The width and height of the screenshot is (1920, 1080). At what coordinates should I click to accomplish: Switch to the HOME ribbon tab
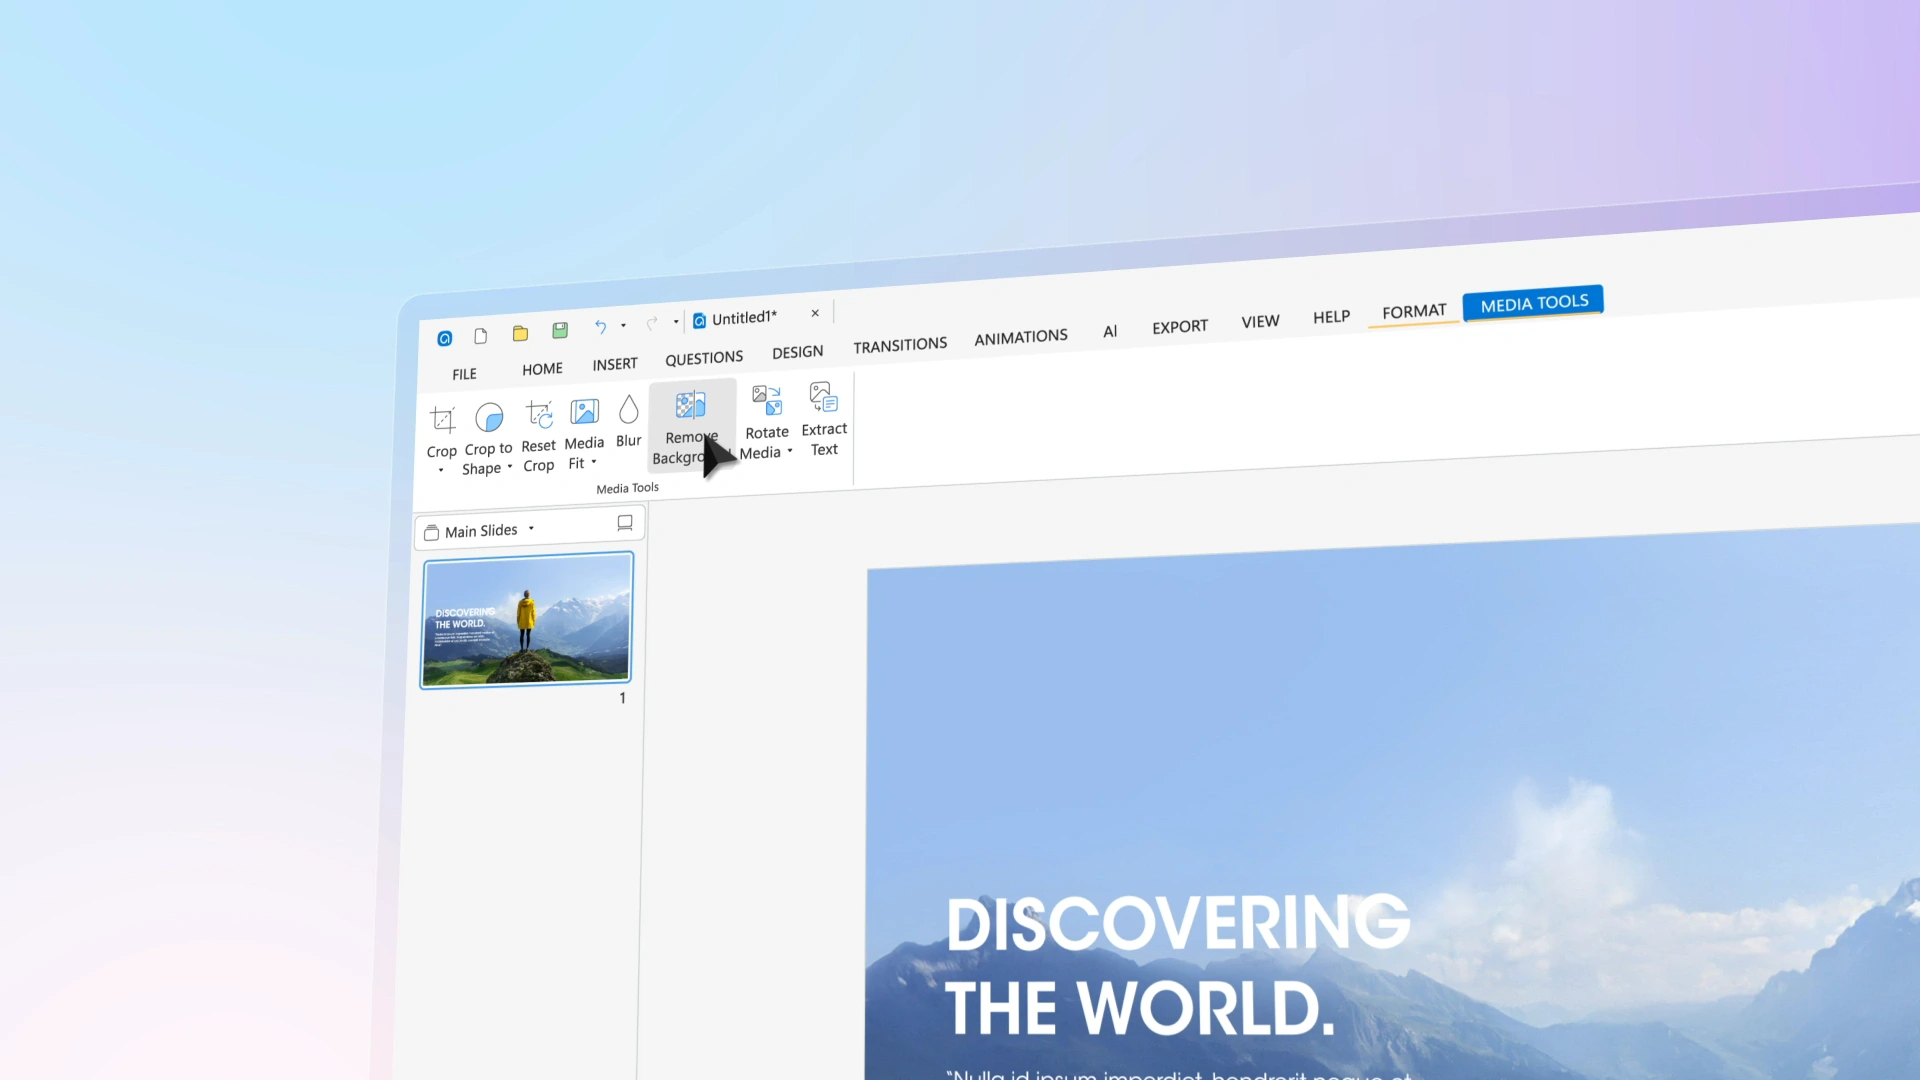pyautogui.click(x=542, y=369)
